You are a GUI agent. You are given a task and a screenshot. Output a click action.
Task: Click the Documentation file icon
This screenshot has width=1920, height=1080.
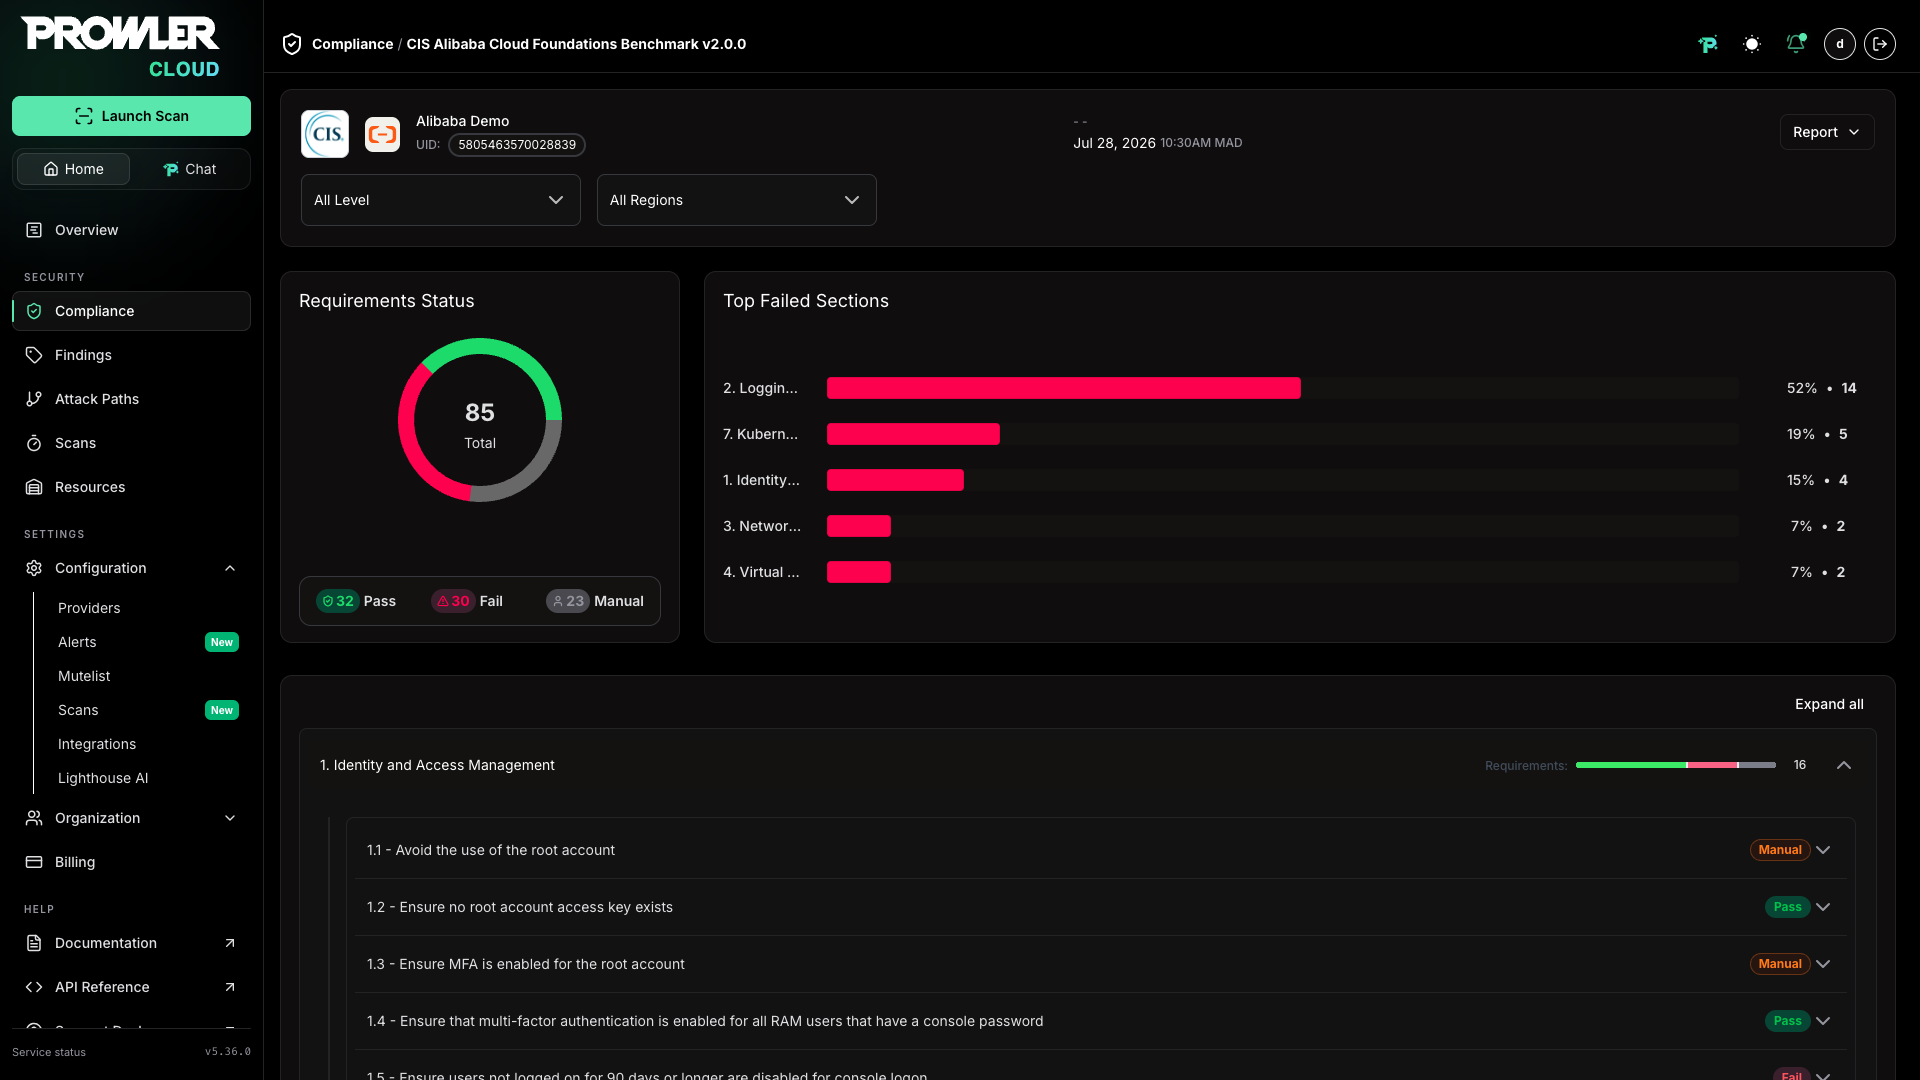[x=34, y=943]
